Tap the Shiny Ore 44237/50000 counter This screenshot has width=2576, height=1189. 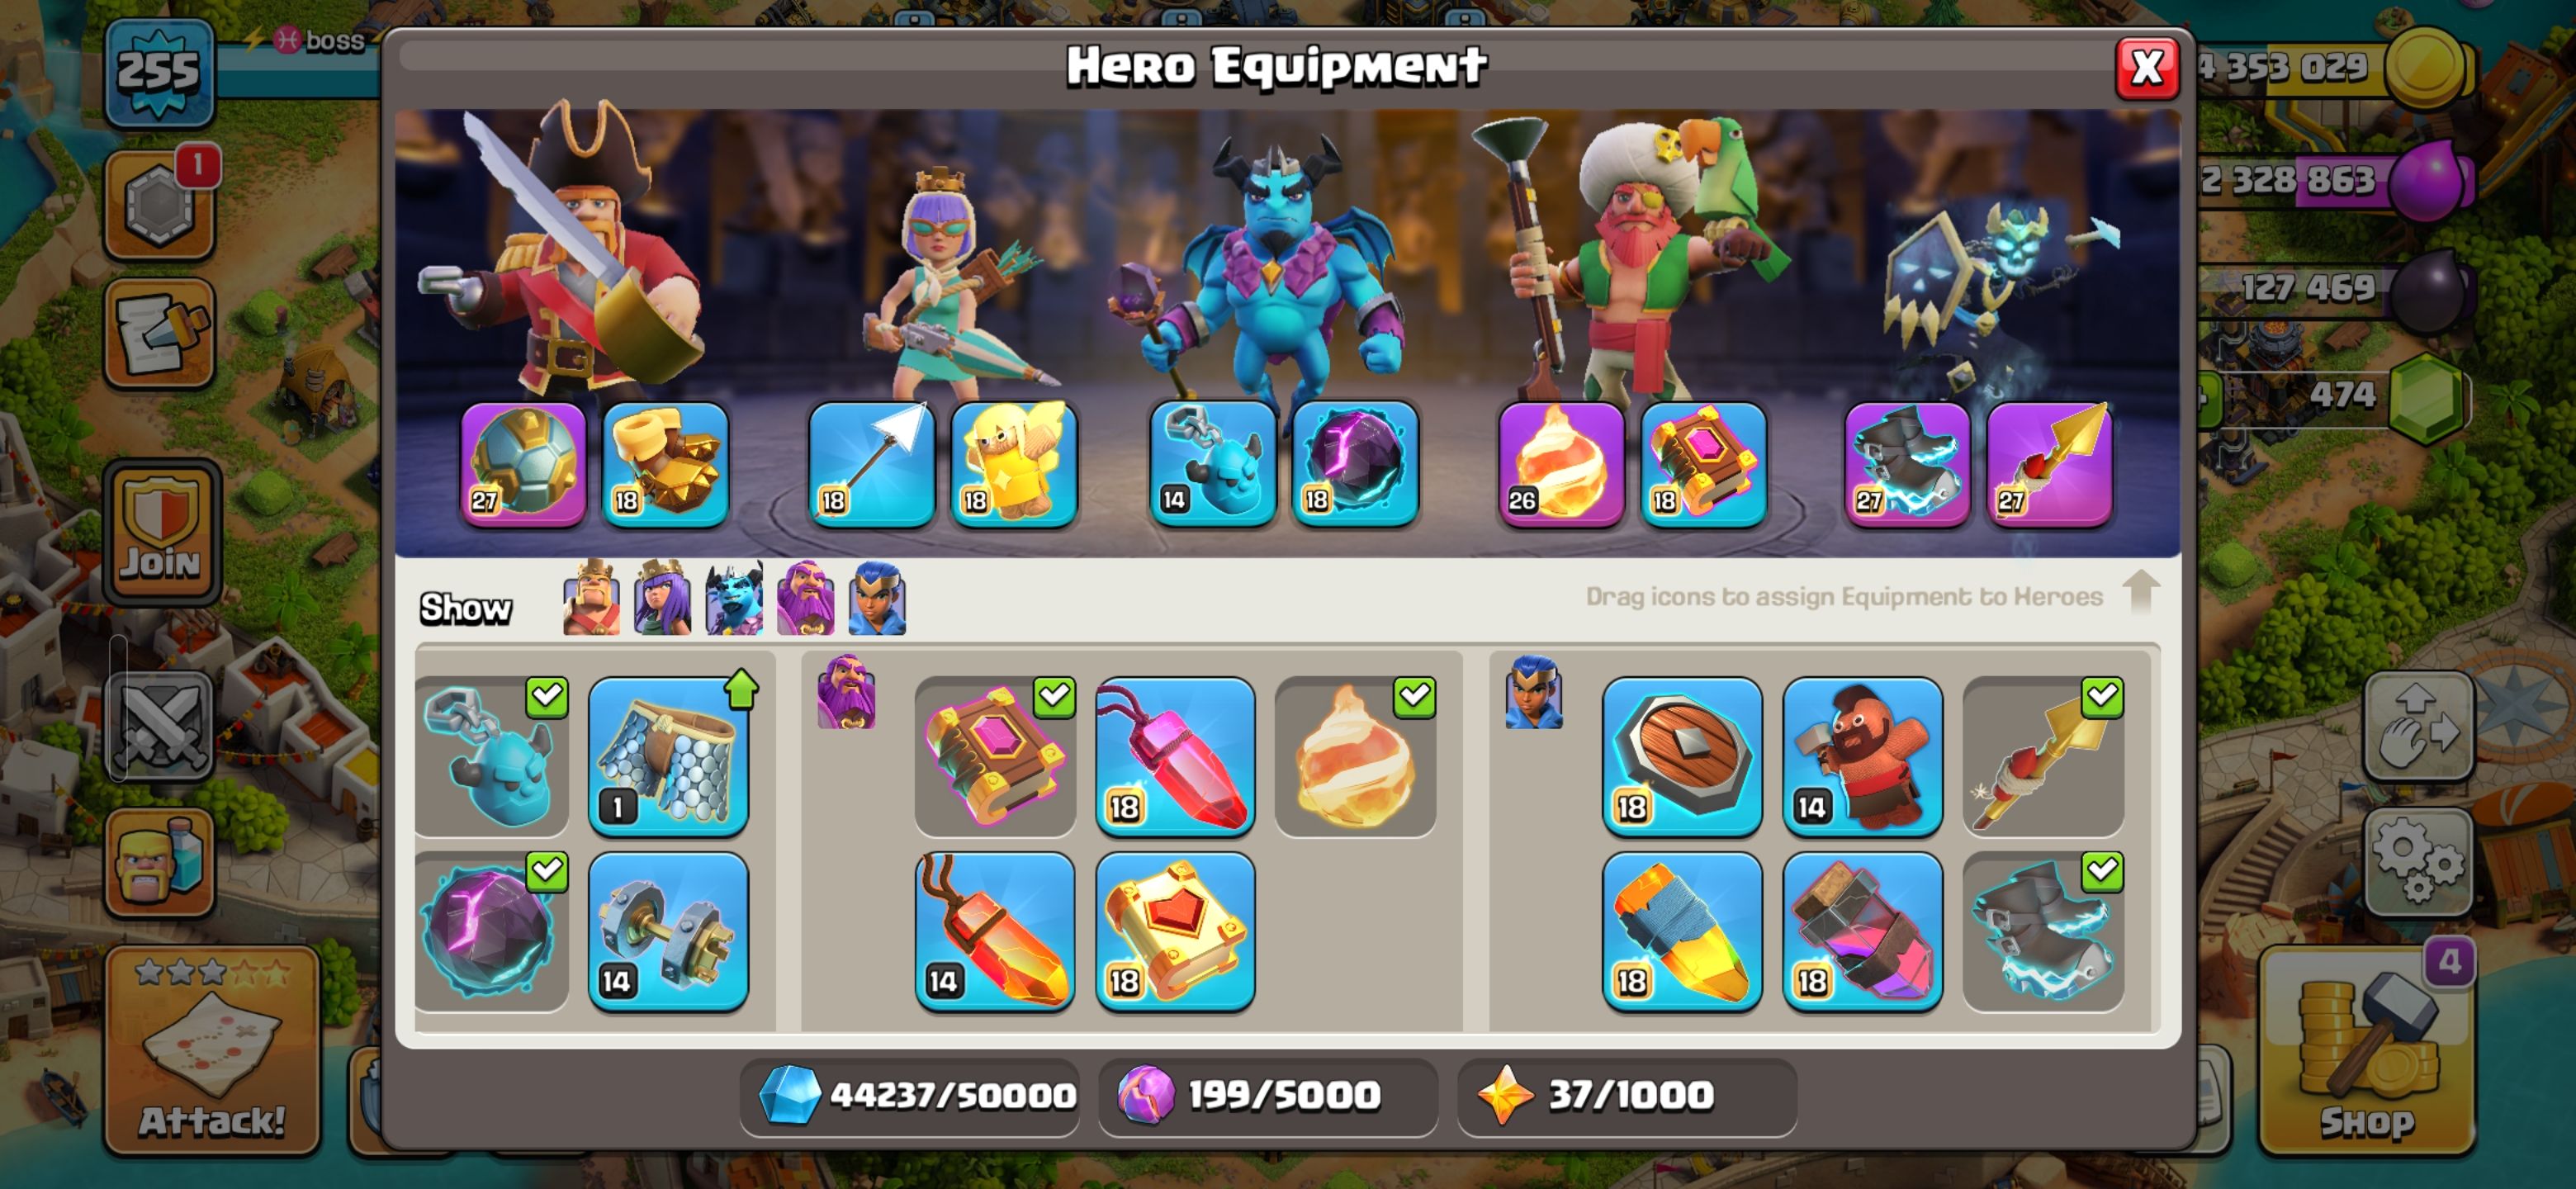tap(910, 1095)
